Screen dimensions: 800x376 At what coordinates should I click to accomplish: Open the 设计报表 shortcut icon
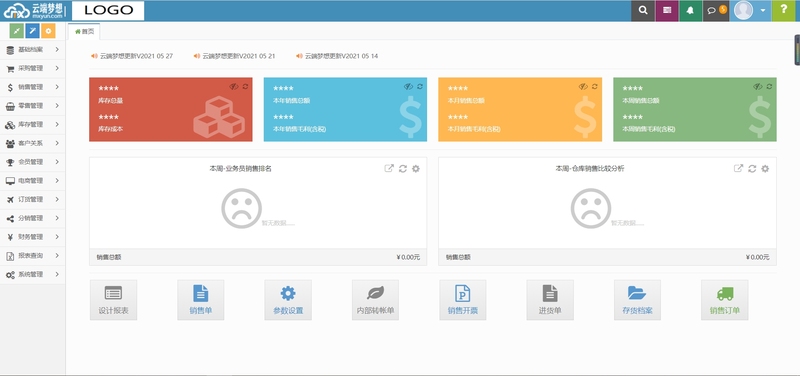coord(113,300)
